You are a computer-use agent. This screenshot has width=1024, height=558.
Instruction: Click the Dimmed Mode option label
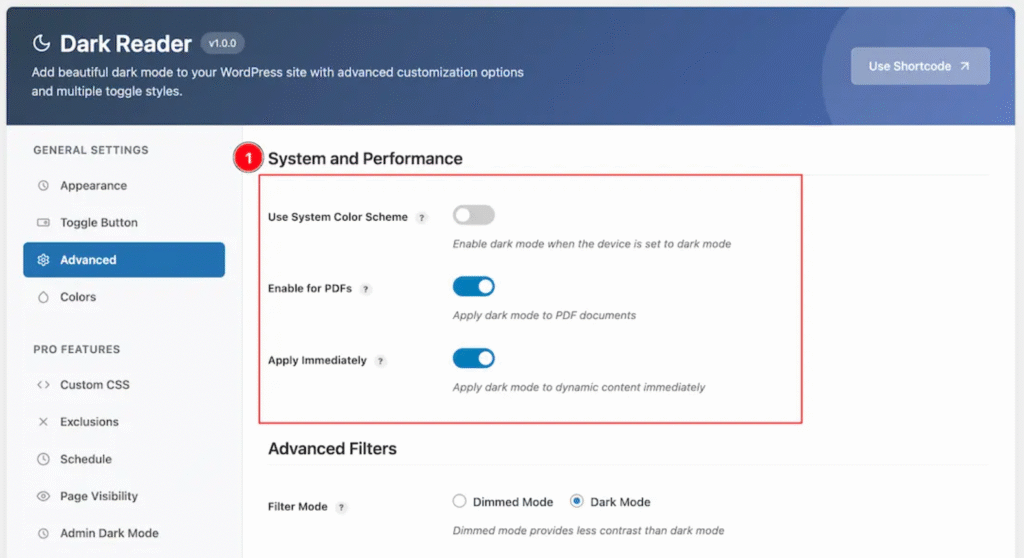(513, 502)
